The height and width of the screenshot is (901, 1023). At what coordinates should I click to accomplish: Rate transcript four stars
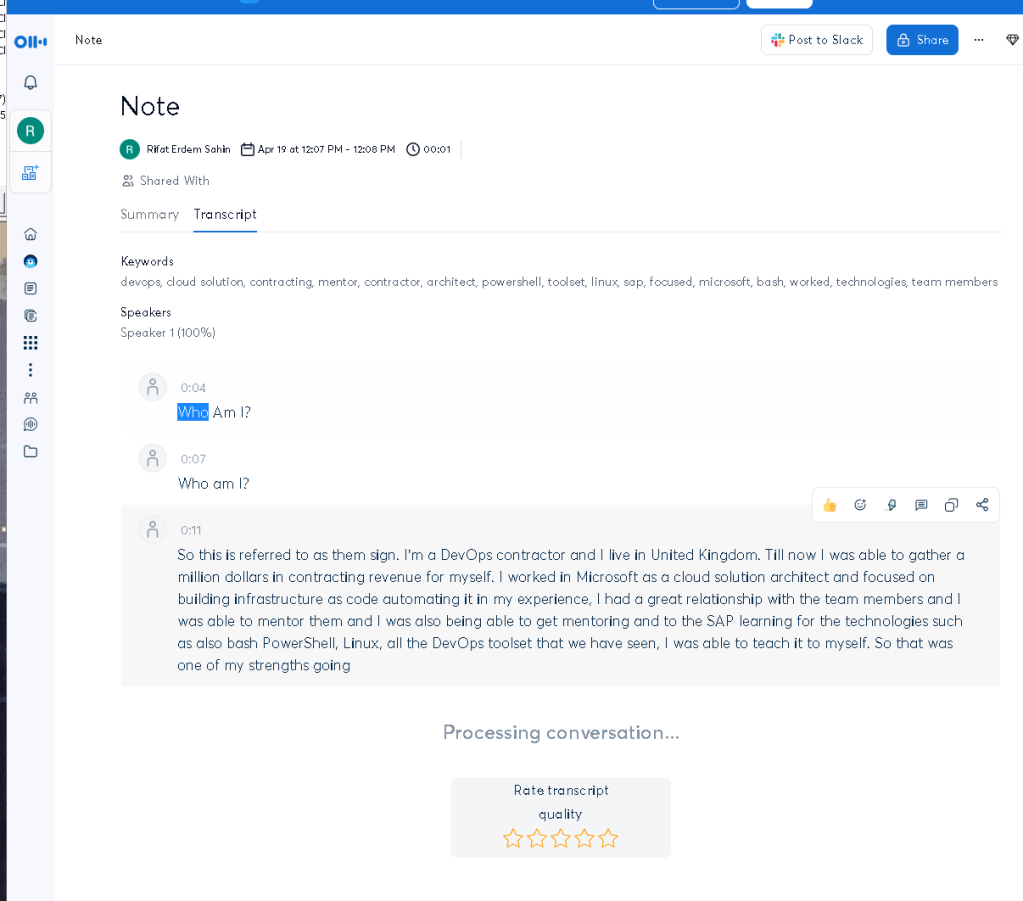pyautogui.click(x=584, y=838)
